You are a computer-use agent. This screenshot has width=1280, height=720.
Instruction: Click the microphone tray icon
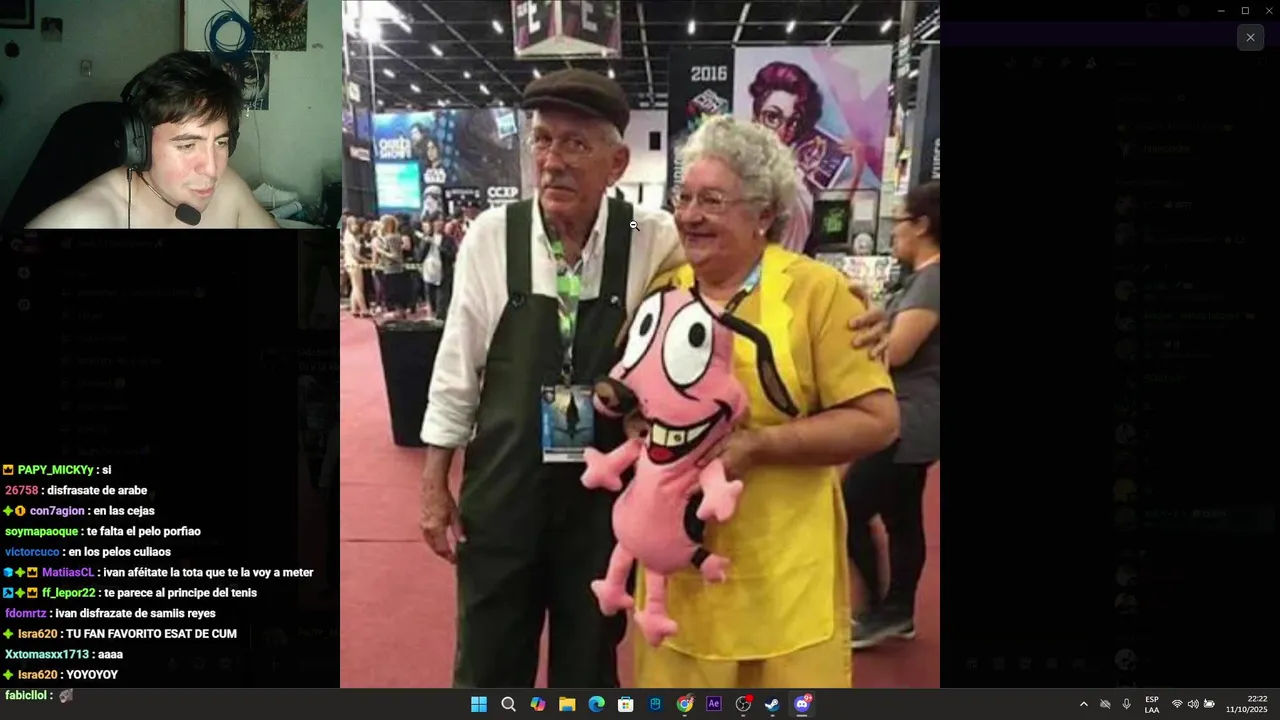pos(1127,704)
